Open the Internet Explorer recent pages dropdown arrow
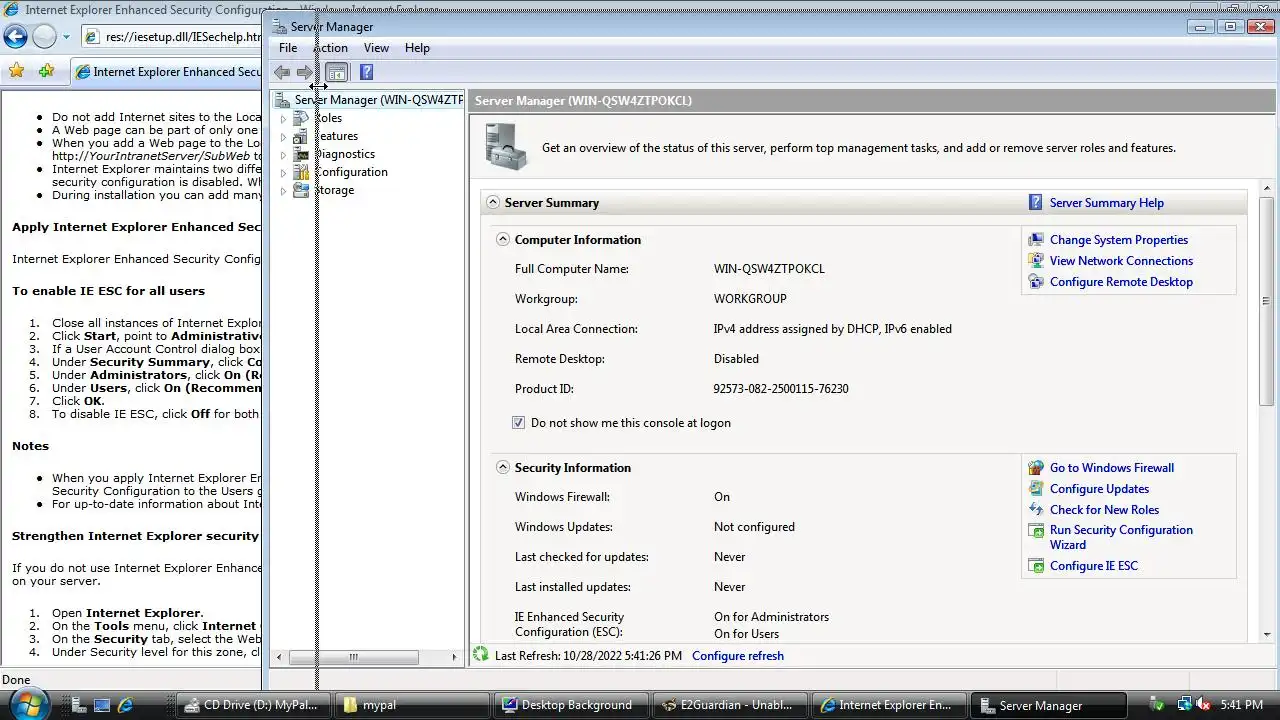This screenshot has height=720, width=1280. [66, 37]
